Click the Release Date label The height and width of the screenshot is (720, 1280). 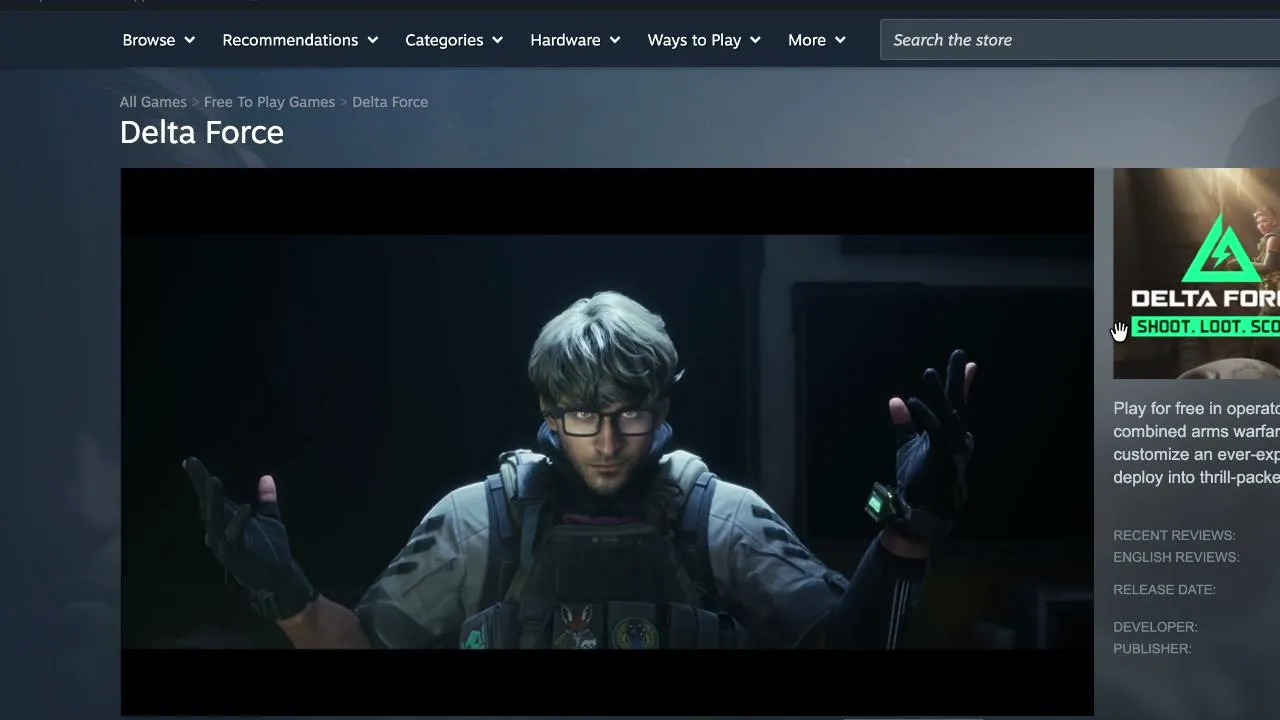[1164, 589]
